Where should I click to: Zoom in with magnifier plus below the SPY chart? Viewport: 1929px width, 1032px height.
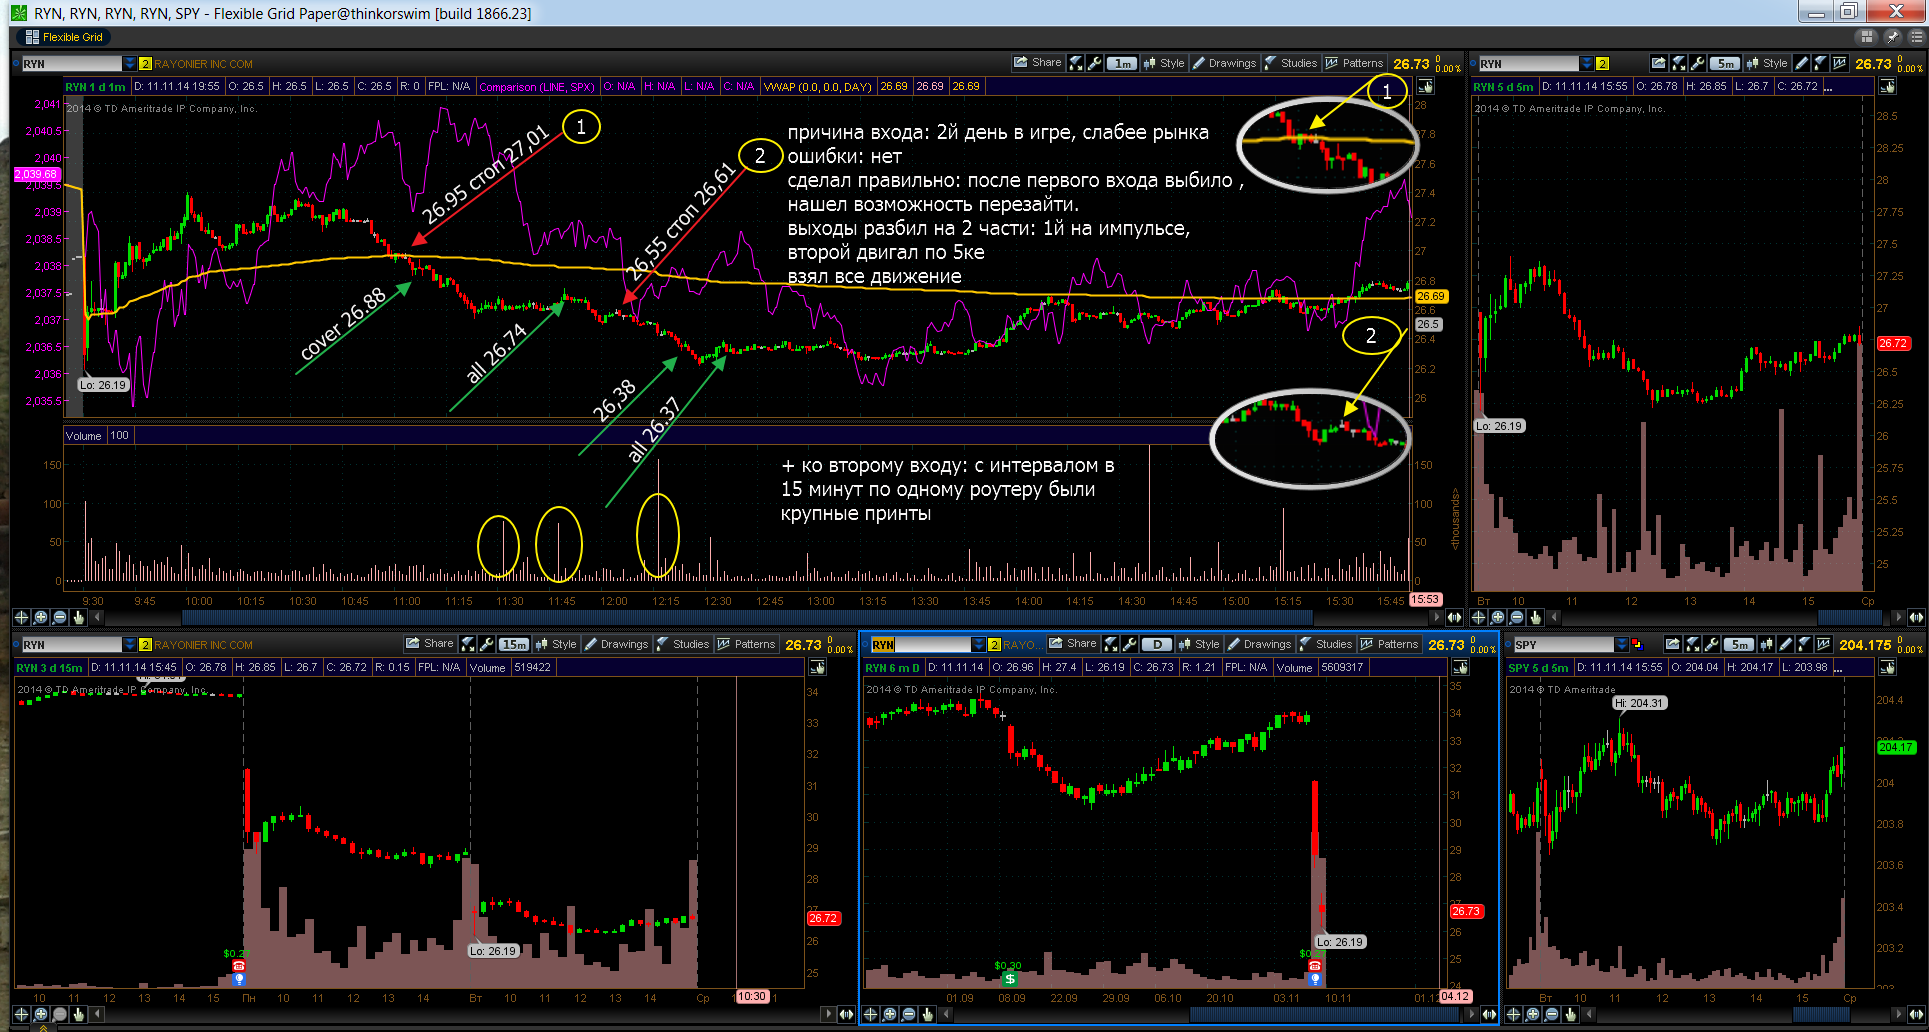coord(1533,1014)
